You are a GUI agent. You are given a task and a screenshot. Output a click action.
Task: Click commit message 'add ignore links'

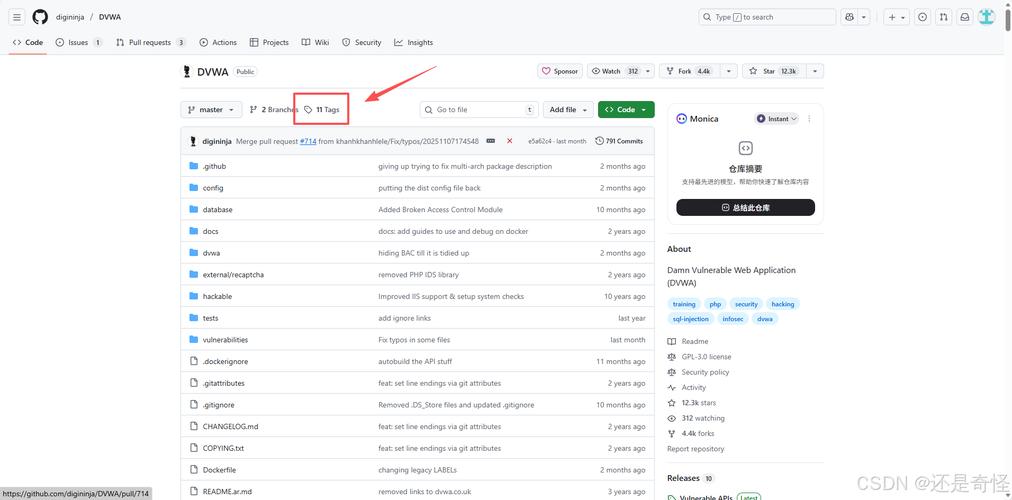click(404, 318)
